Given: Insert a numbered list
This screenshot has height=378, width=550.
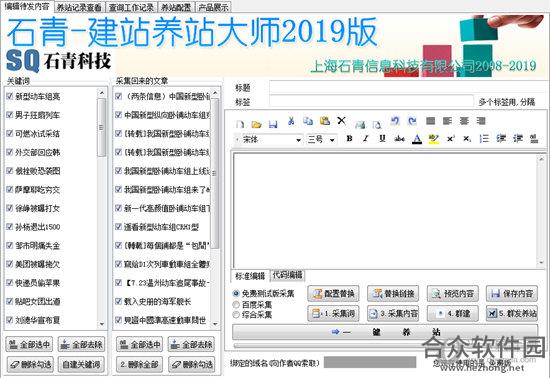Looking at the screenshot, I should click(484, 139).
